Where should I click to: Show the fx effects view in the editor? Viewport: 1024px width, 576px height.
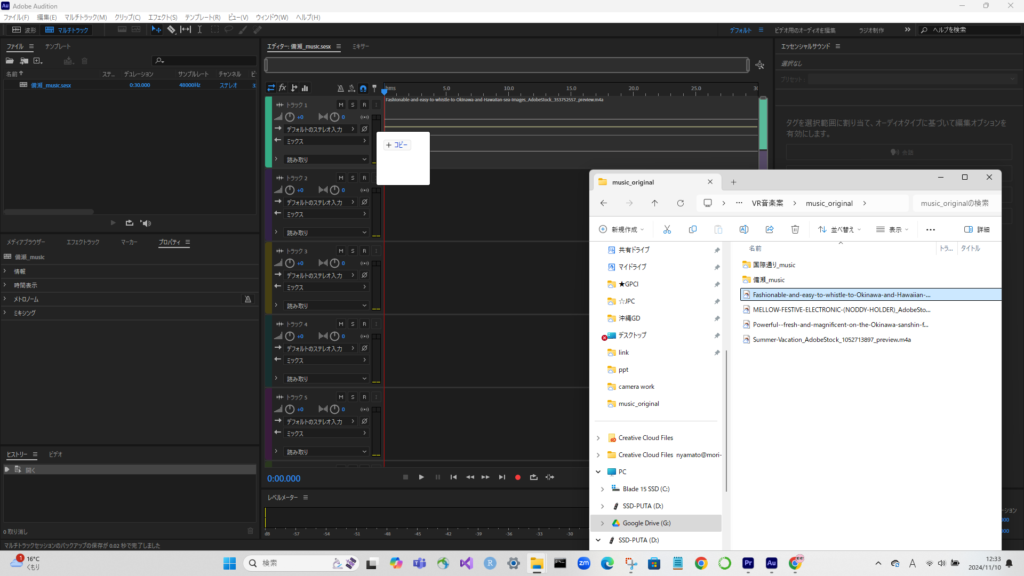click(283, 88)
